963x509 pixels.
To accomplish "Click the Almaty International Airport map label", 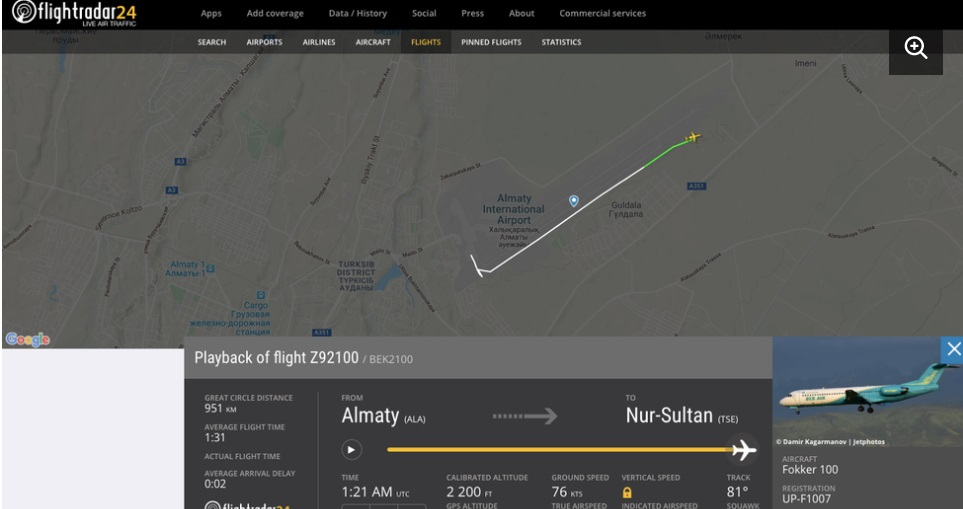I will point(513,209).
